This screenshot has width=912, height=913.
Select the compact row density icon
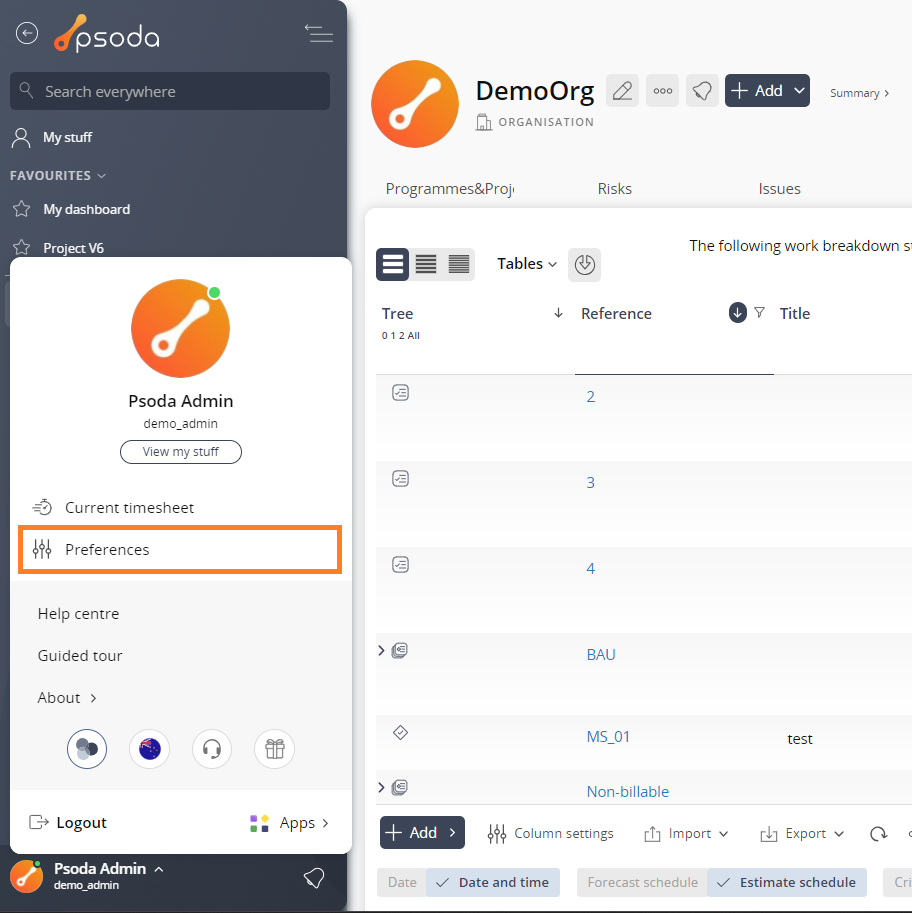[x=459, y=264]
